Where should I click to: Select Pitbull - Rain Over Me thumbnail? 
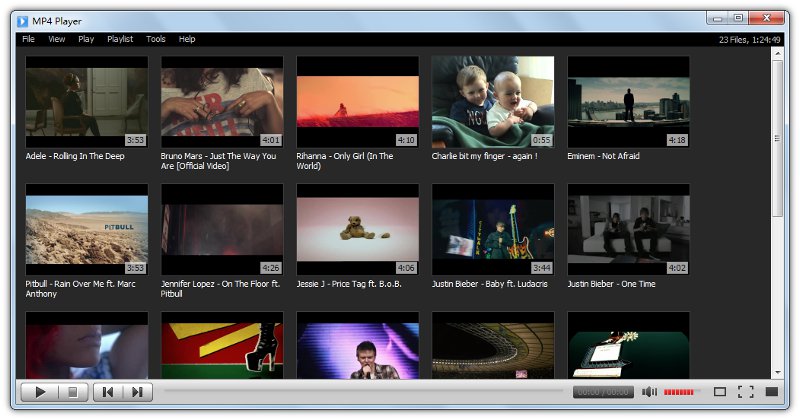click(87, 230)
